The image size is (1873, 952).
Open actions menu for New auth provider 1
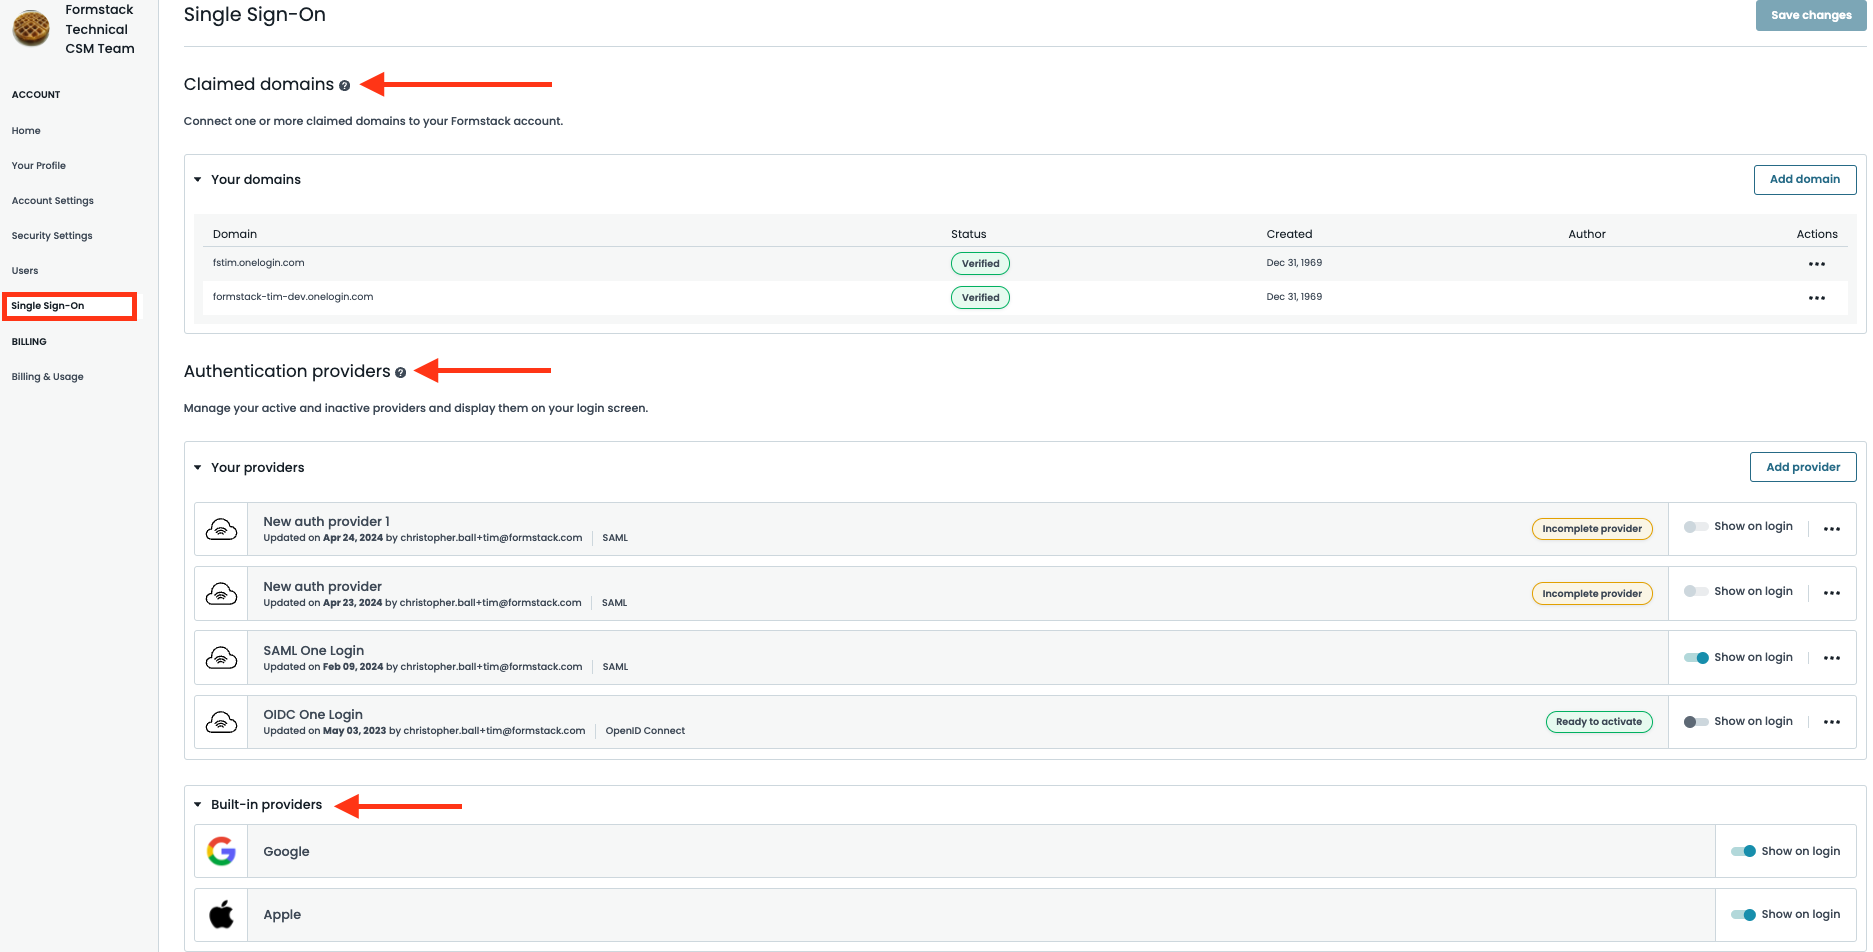click(1832, 528)
